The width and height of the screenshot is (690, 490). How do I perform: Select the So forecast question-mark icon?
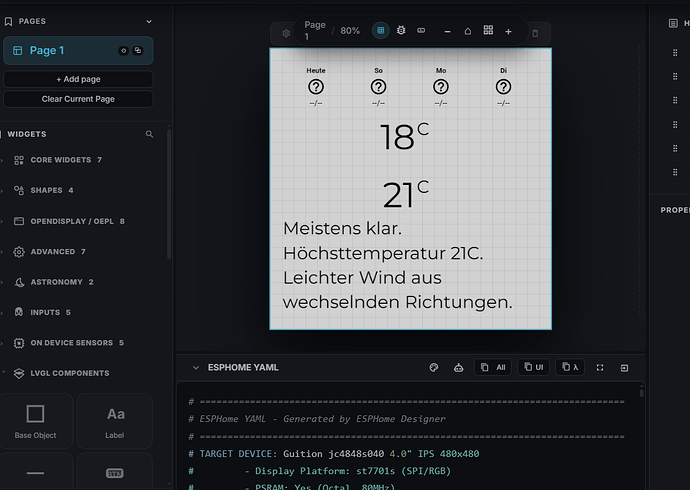[x=378, y=87]
